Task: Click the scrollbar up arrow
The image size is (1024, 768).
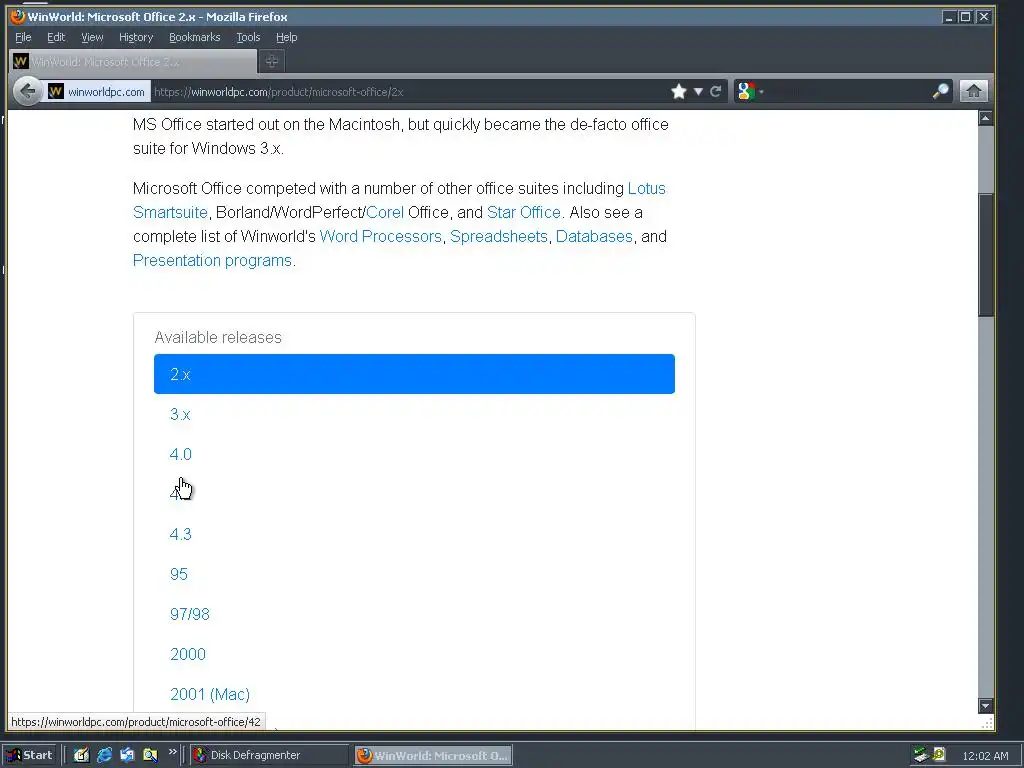Action: pos(985,118)
